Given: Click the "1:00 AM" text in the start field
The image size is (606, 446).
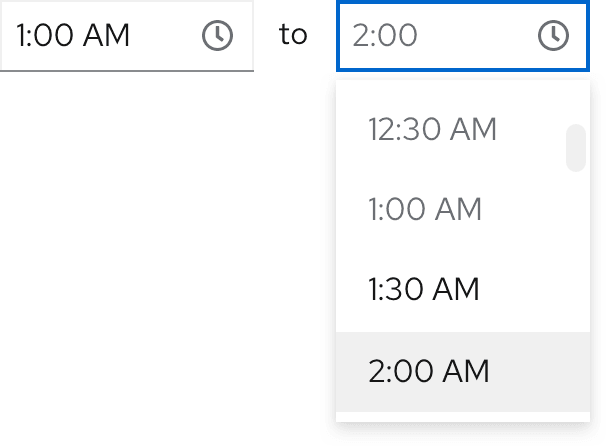Looking at the screenshot, I should click(73, 36).
